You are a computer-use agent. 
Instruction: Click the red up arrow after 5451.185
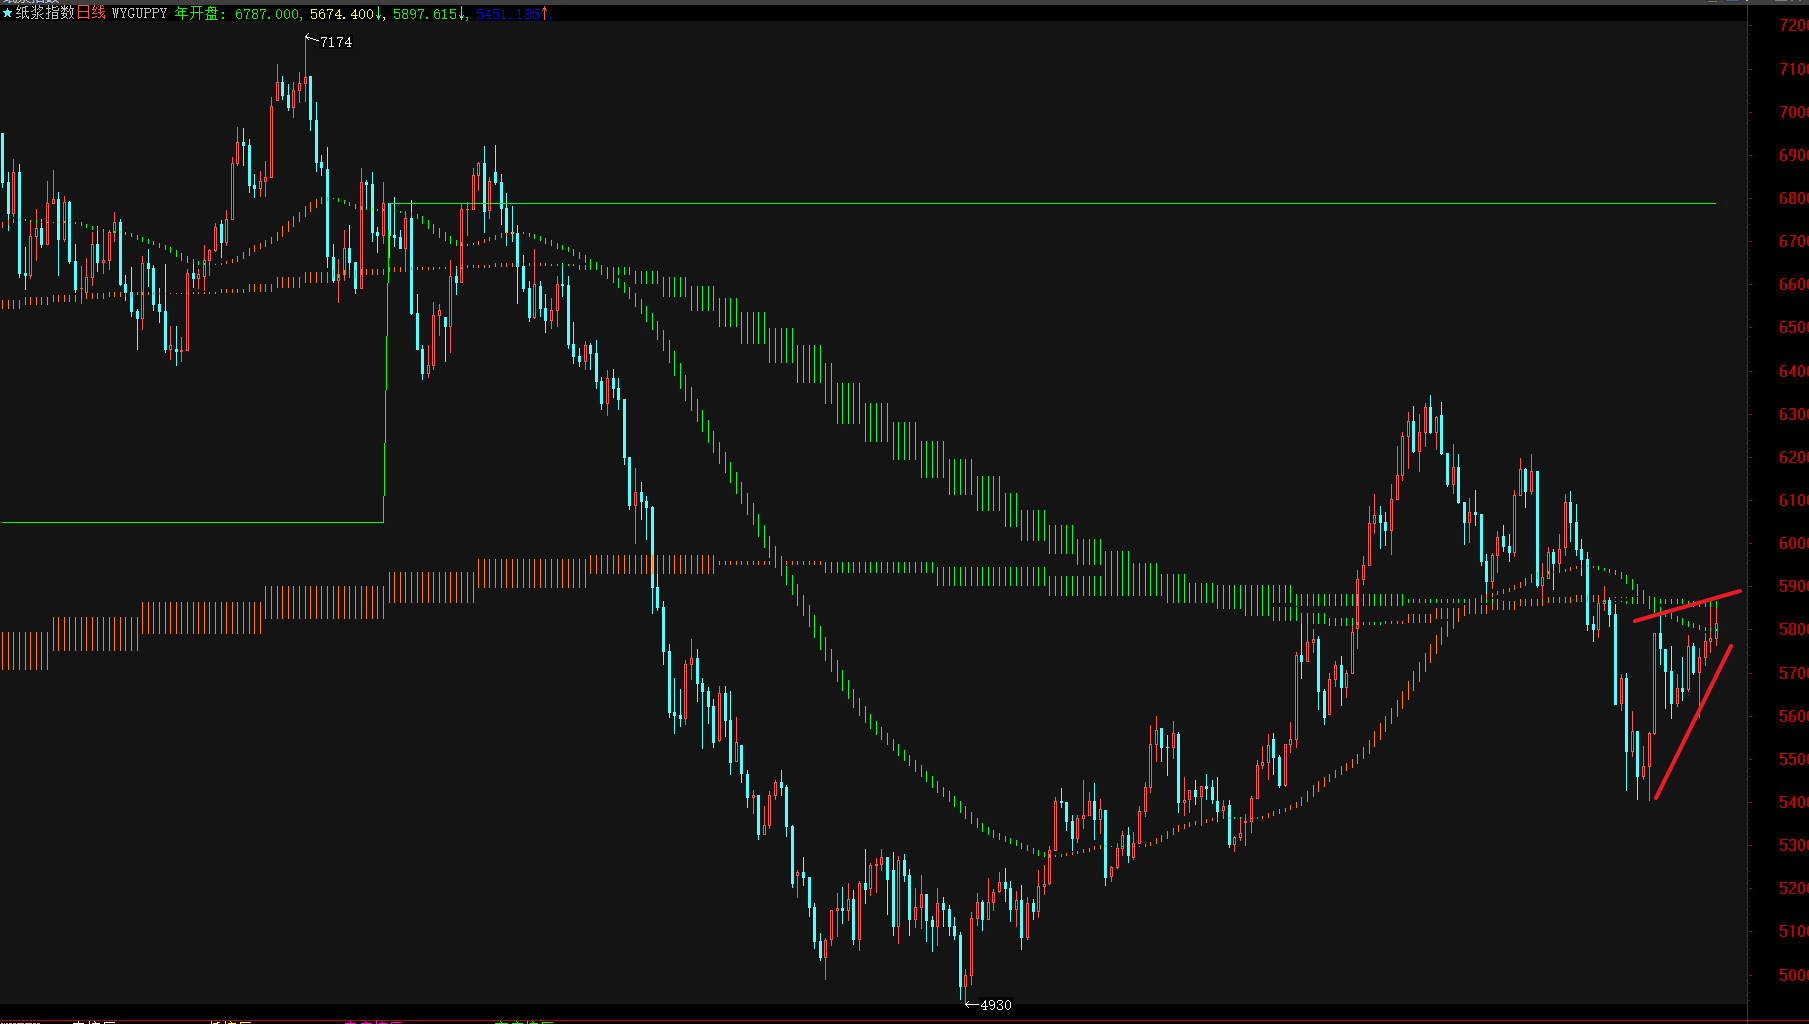coord(545,15)
